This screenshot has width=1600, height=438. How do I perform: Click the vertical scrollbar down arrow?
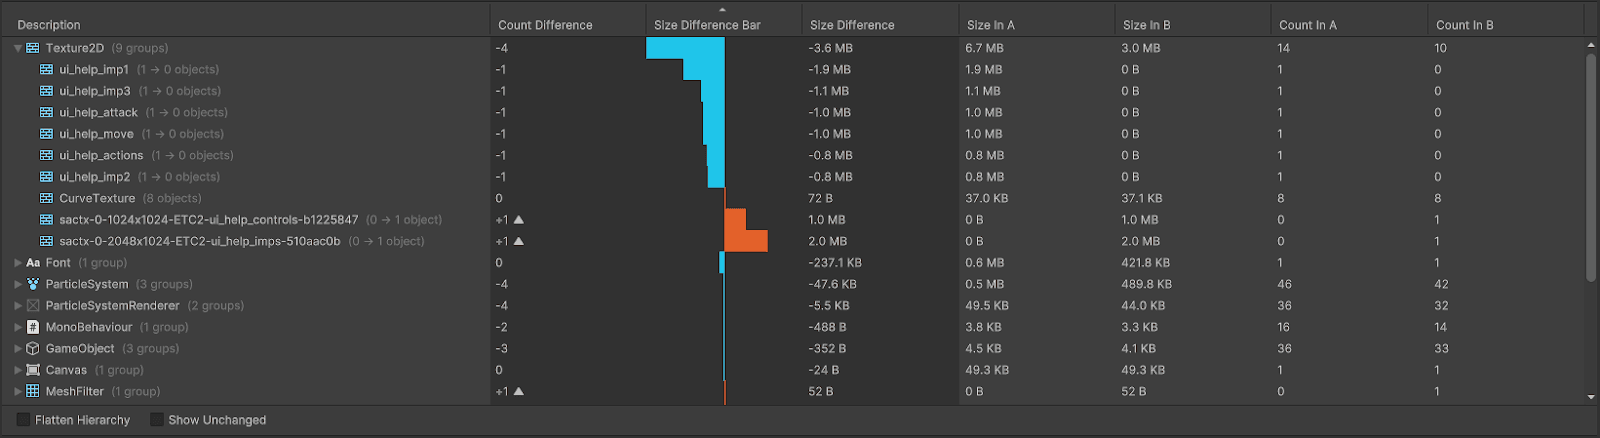[x=1591, y=397]
